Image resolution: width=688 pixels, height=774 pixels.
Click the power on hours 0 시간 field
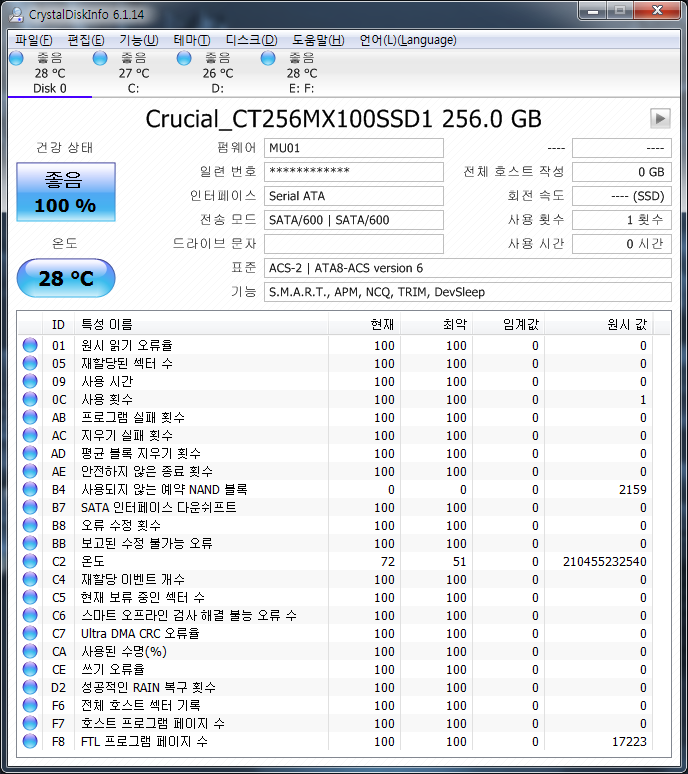click(x=621, y=244)
